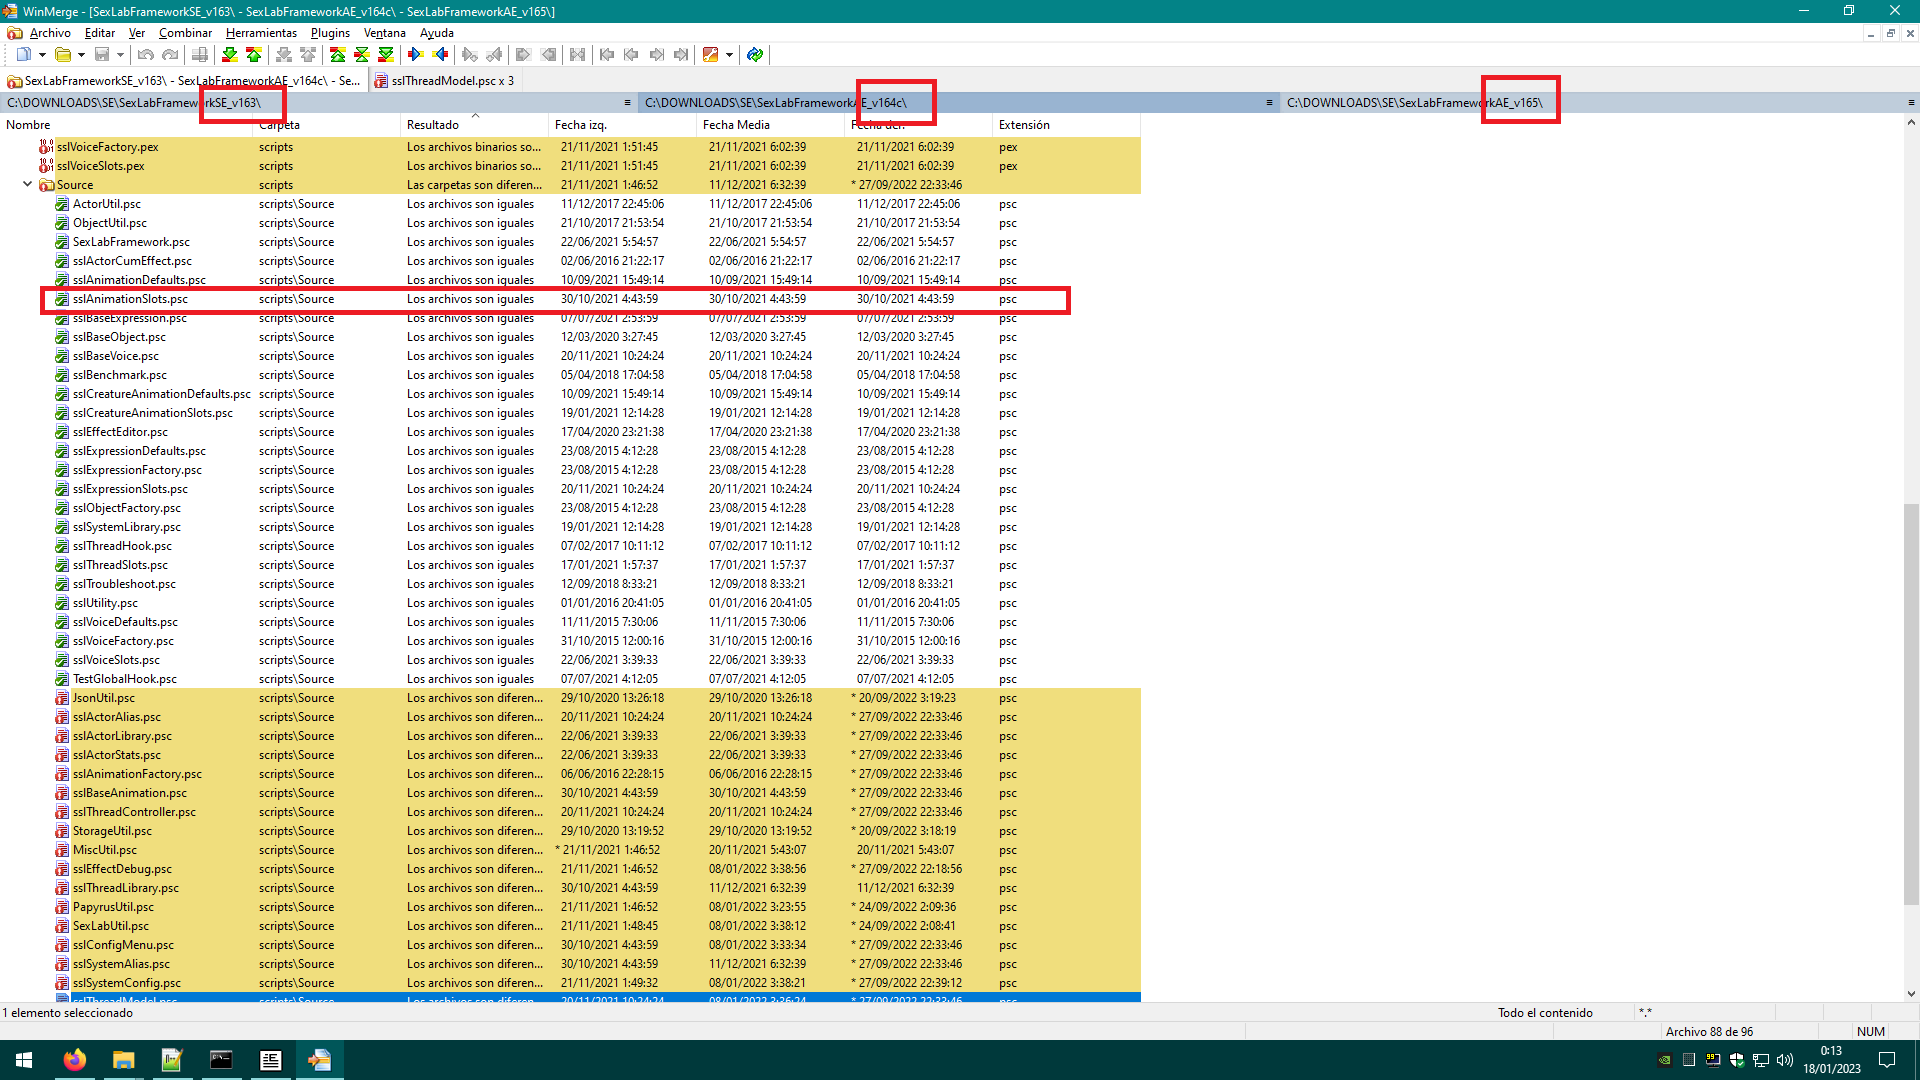Select the sslConfigMenu.psc file row
Image resolution: width=1920 pixels, height=1080 pixels.
pos(570,945)
